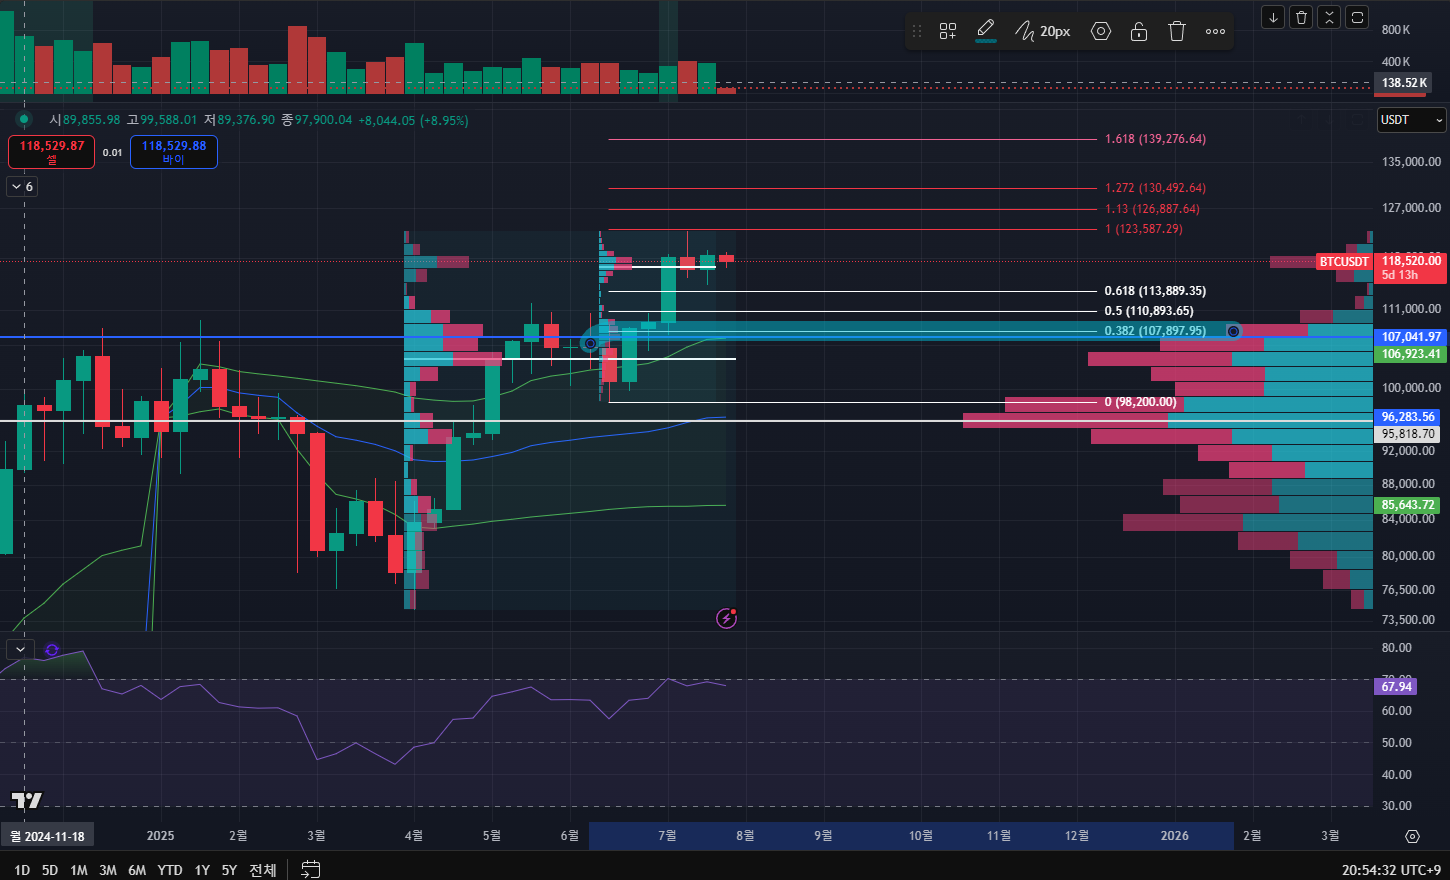This screenshot has height=880, width=1450.
Task: Collapse the volume pane
Action: (x=1329, y=17)
